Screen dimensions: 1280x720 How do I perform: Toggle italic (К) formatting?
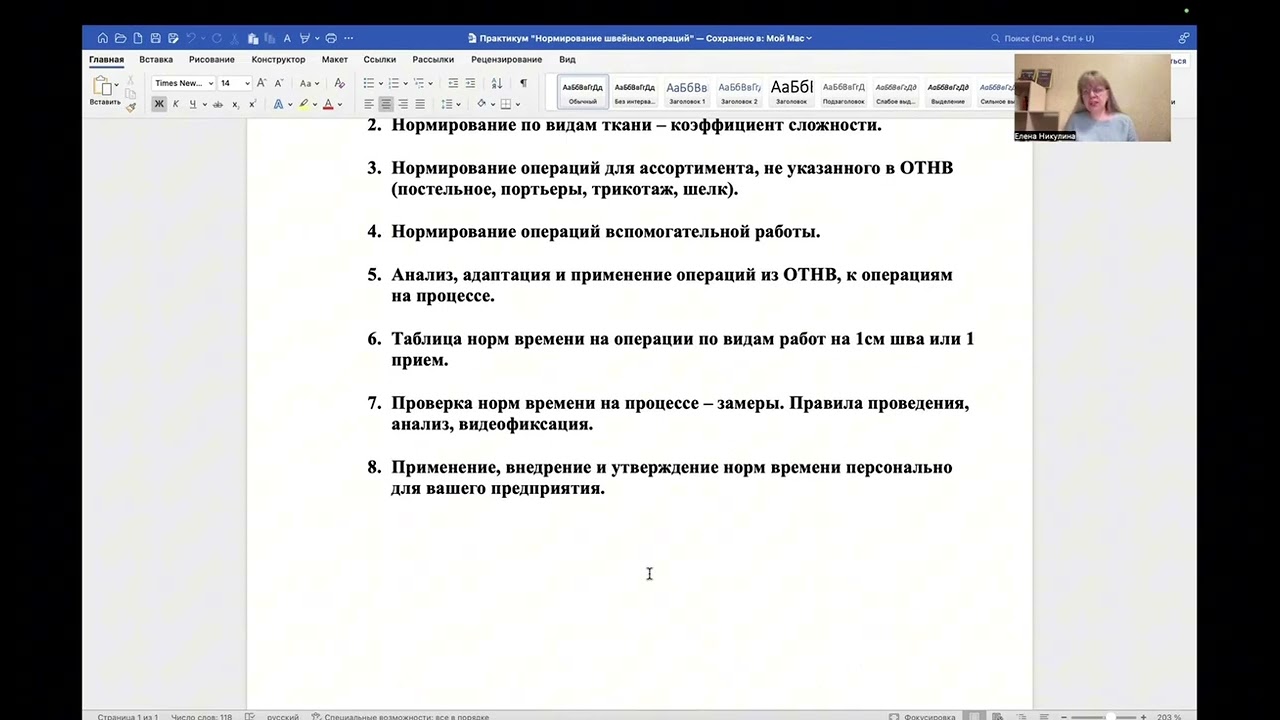point(176,104)
